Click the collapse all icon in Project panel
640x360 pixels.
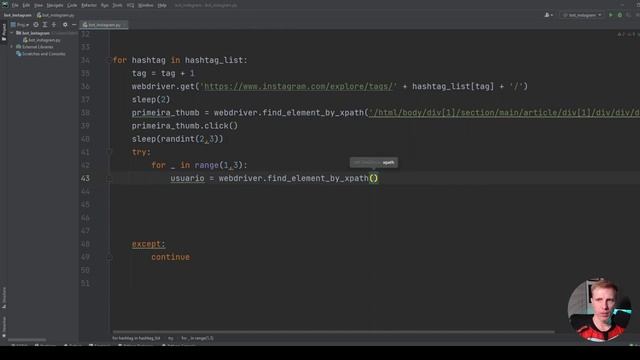pyautogui.click(x=53, y=25)
